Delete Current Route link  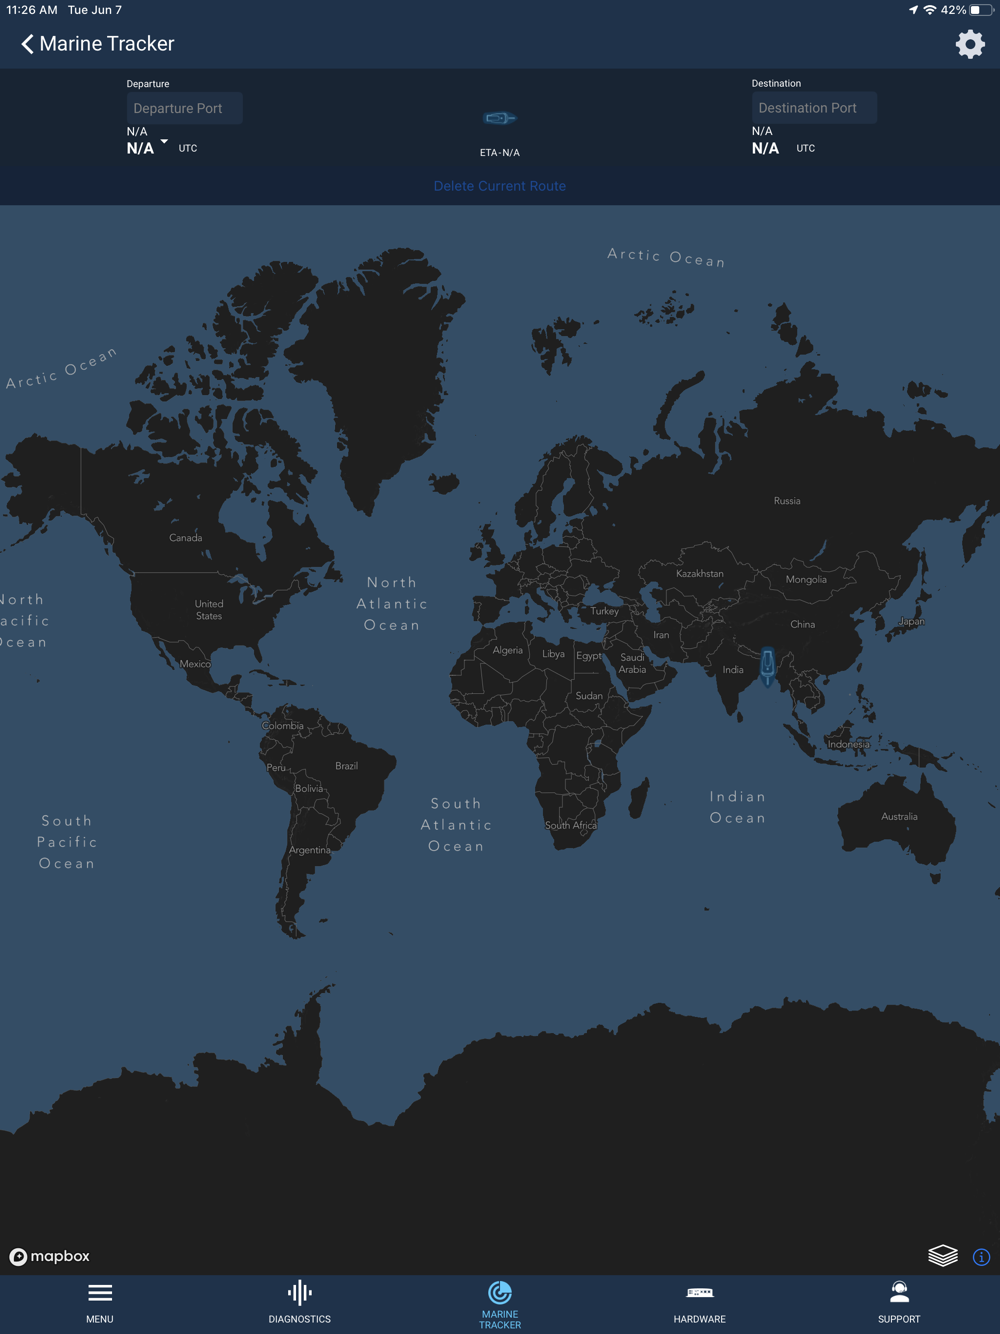click(500, 186)
